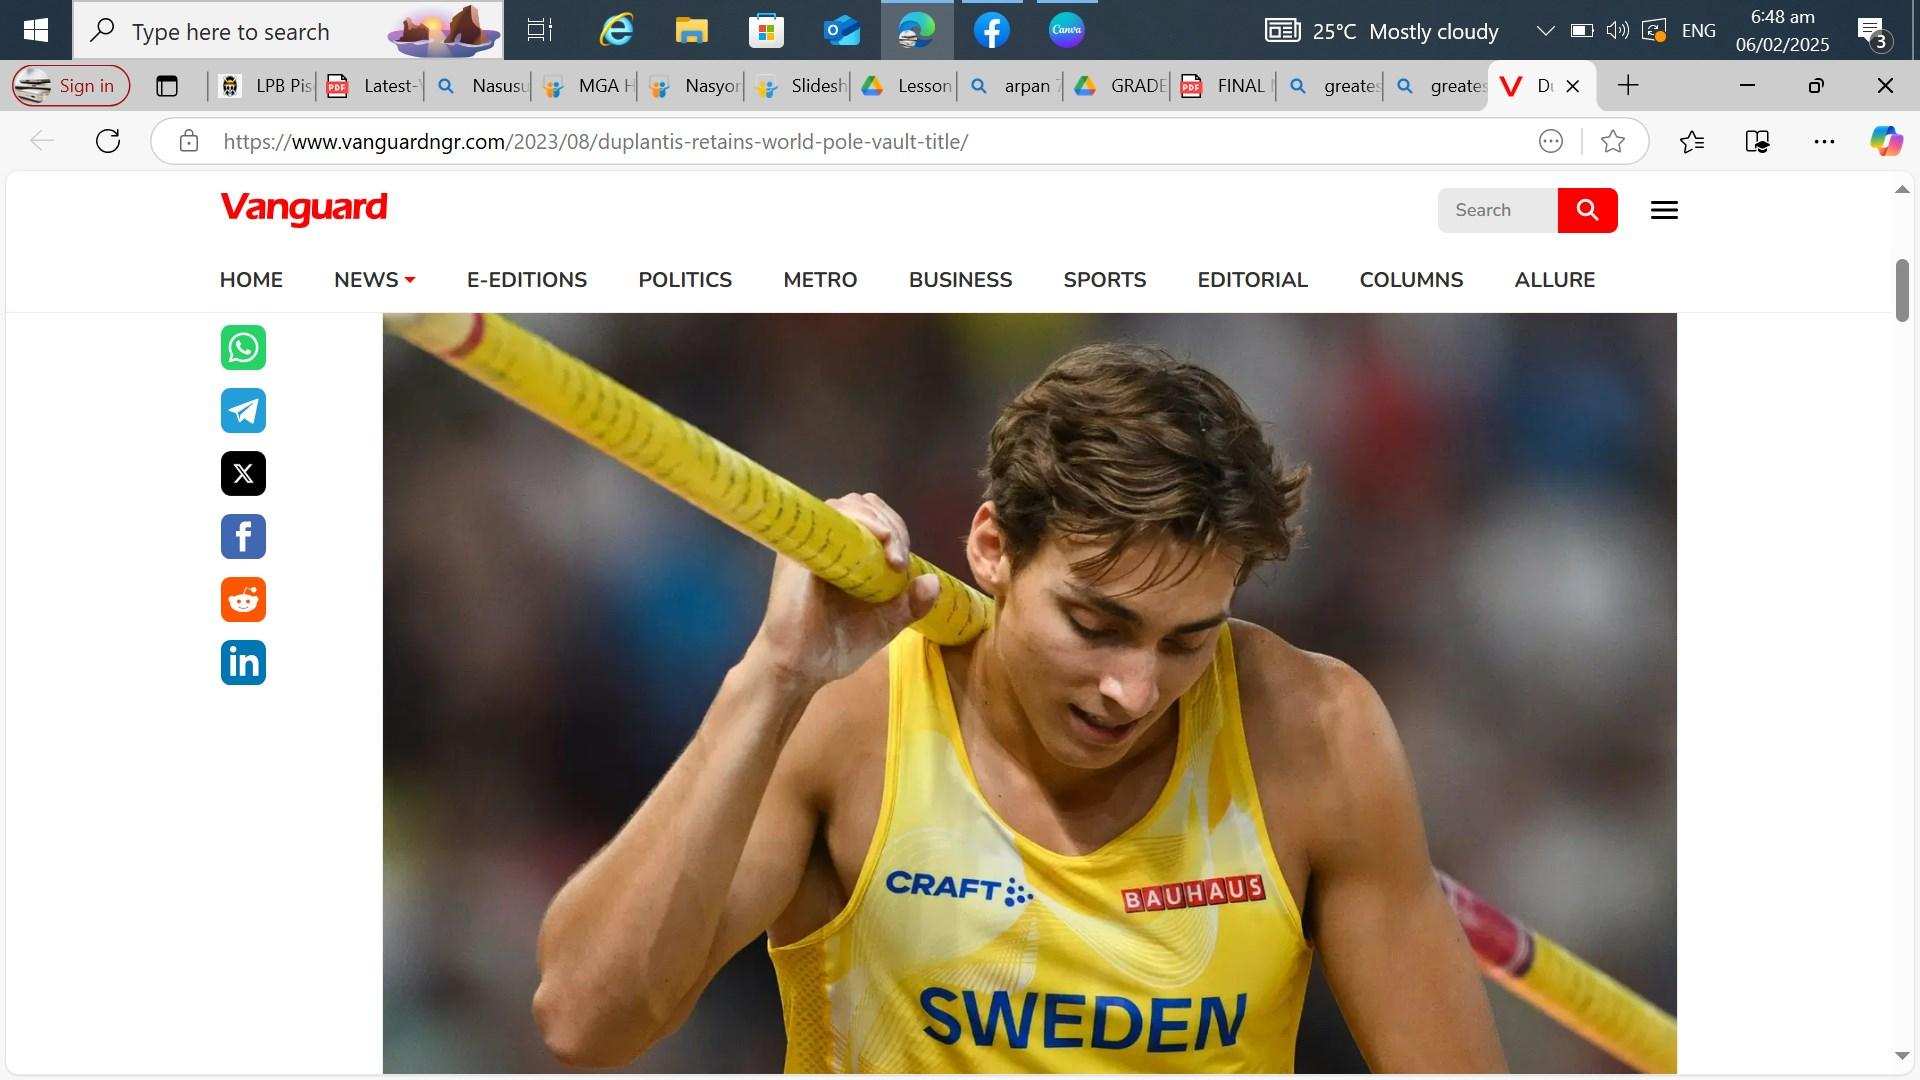Share article via WhatsApp icon
The image size is (1920, 1080).
(x=243, y=348)
